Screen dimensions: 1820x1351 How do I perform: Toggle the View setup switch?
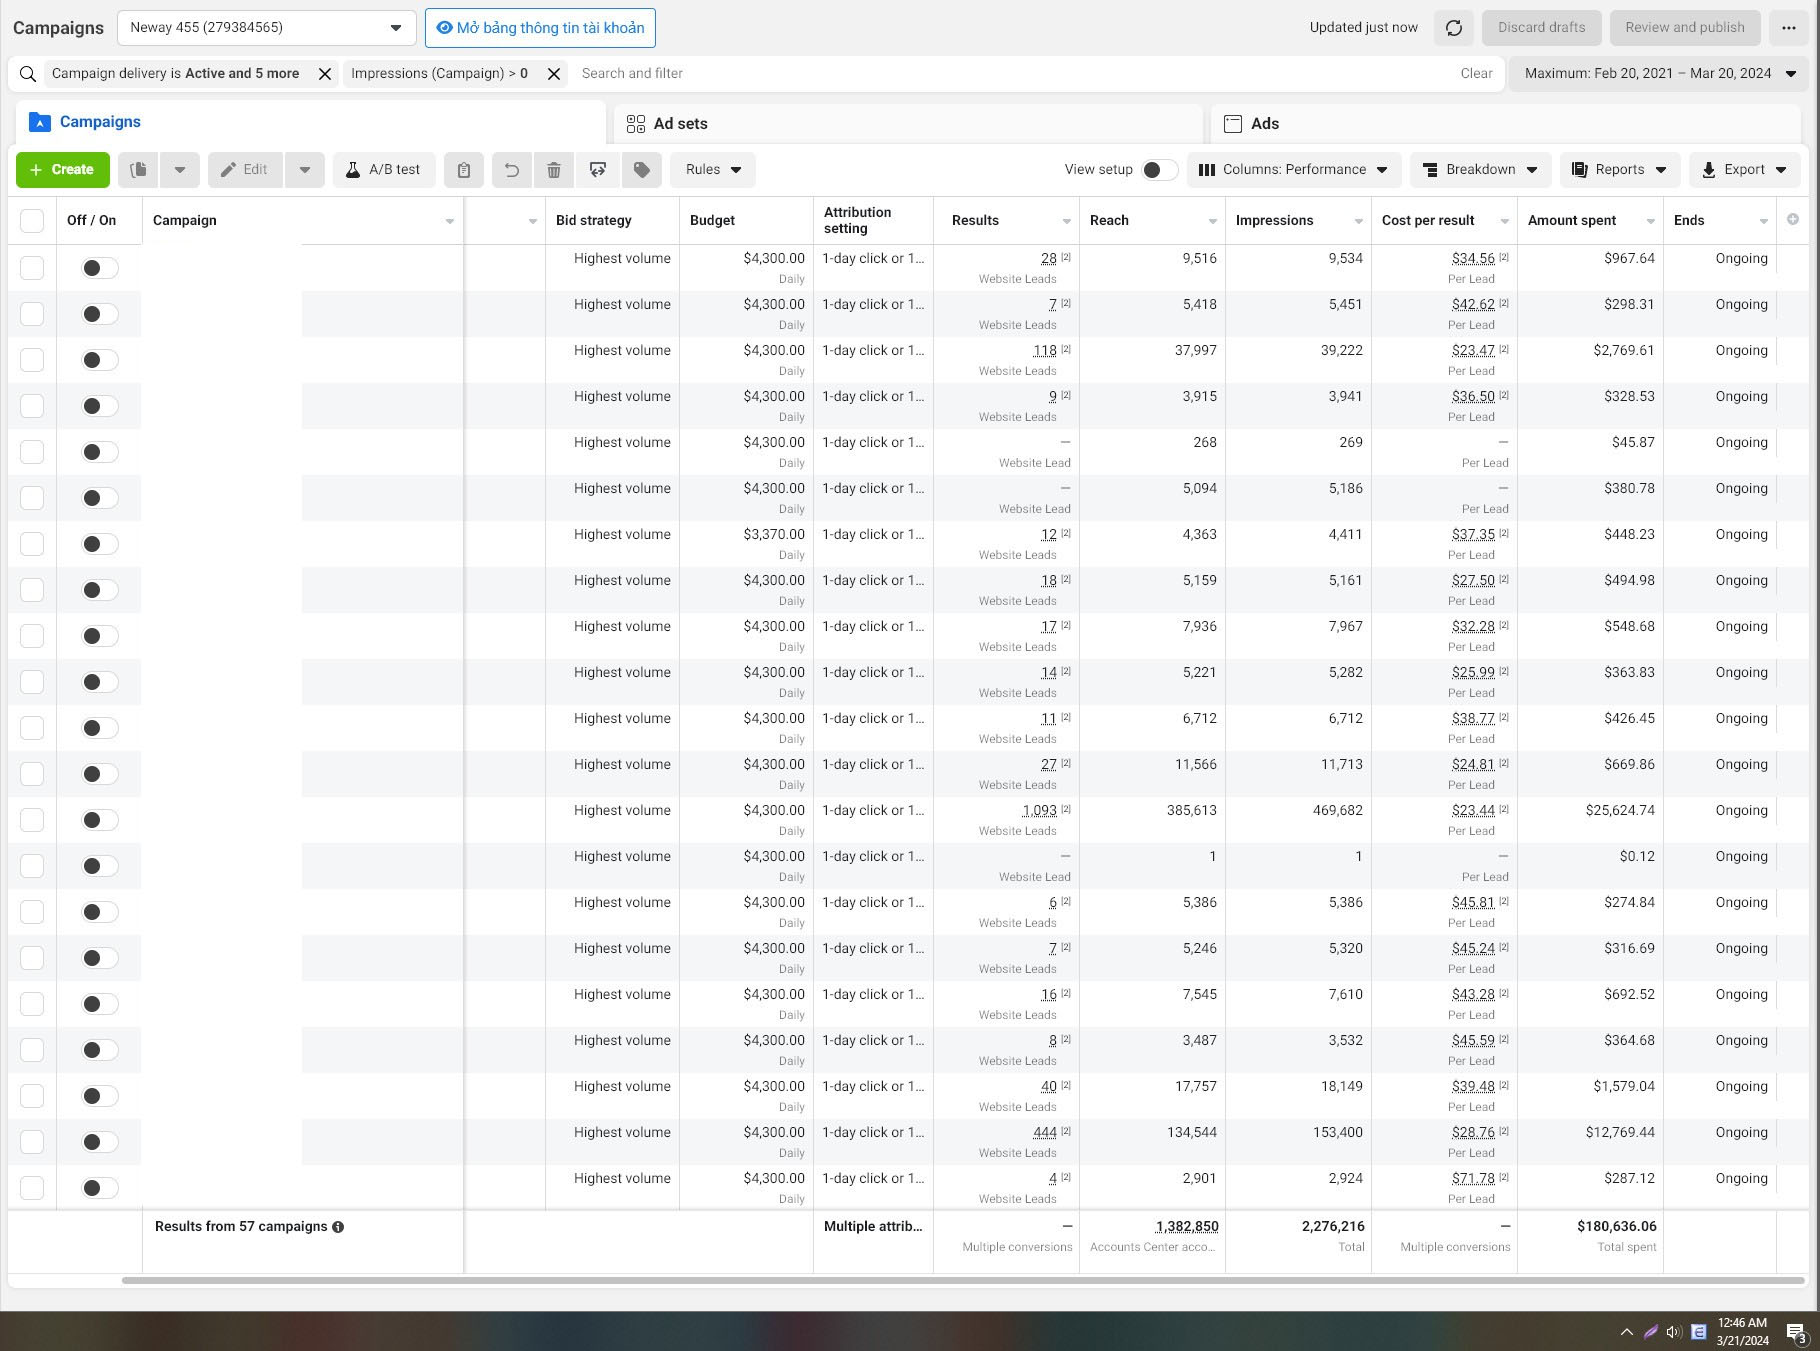pyautogui.click(x=1159, y=170)
